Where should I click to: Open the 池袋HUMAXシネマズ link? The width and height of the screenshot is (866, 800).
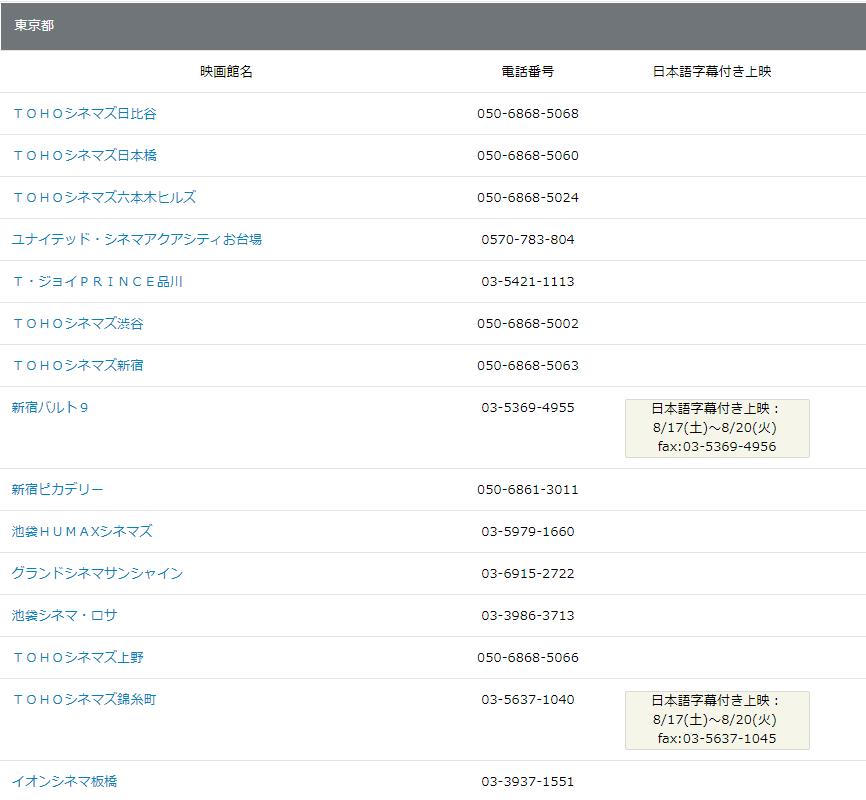(82, 531)
